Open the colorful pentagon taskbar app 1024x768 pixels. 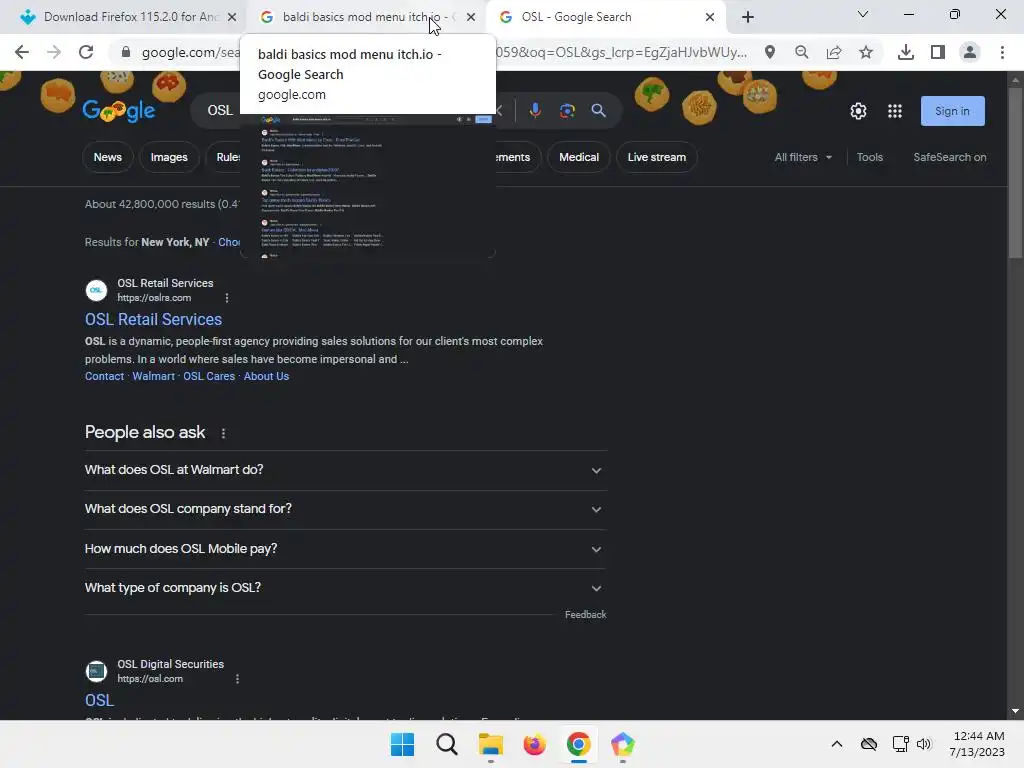click(622, 744)
